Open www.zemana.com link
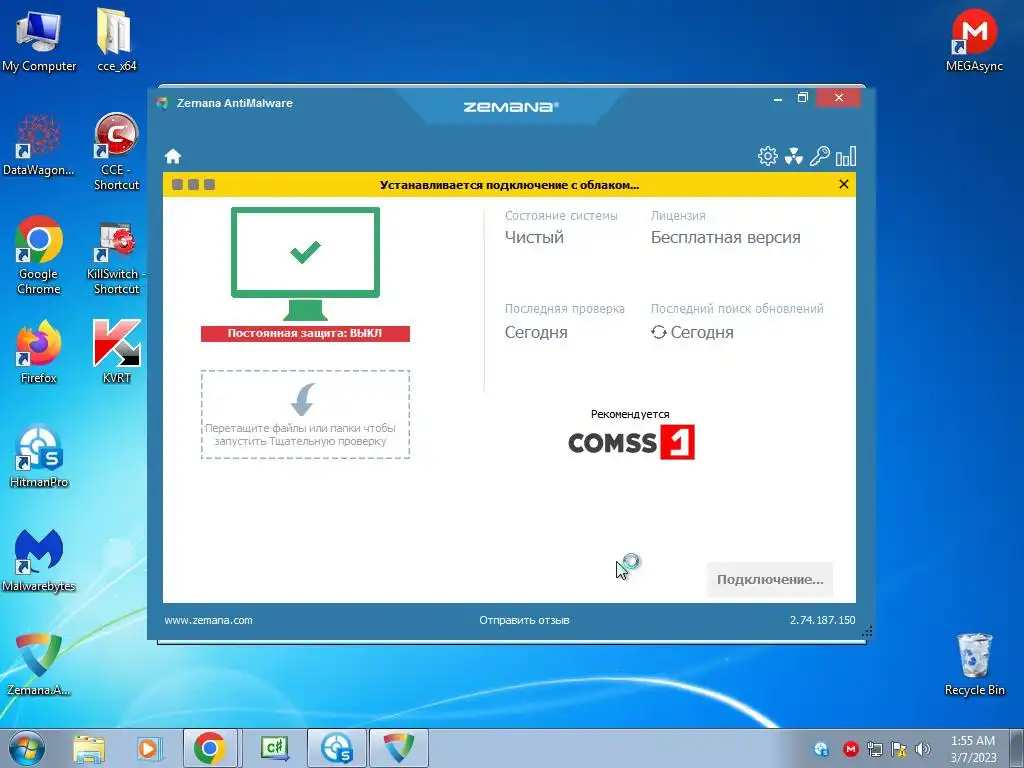The height and width of the screenshot is (768, 1024). (208, 620)
